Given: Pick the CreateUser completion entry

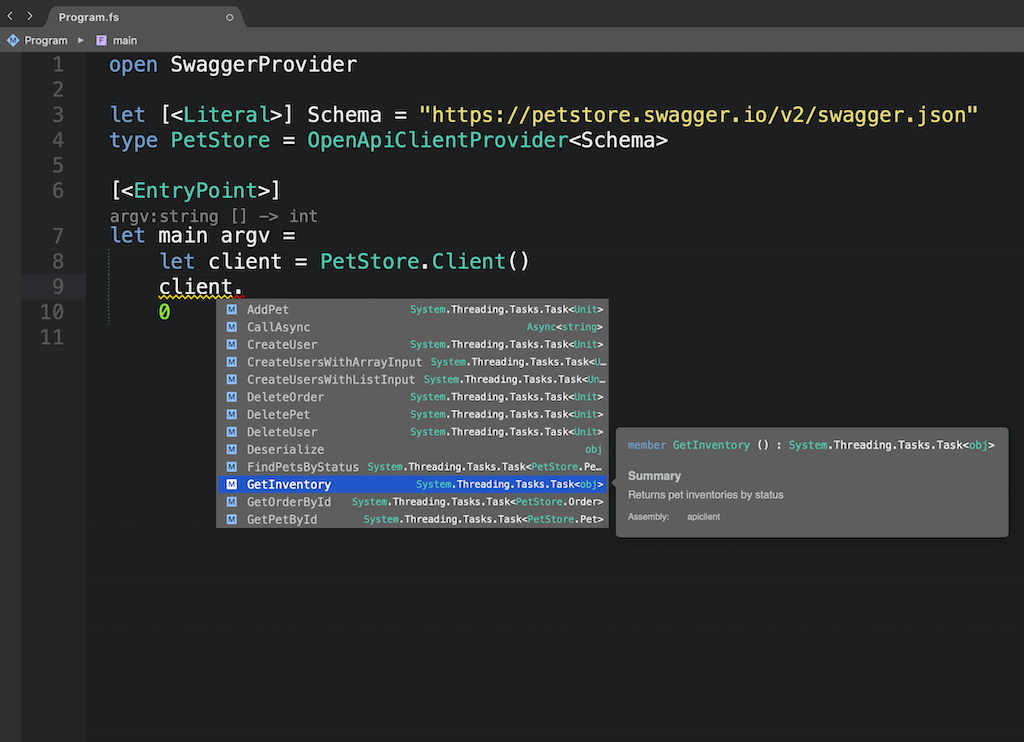Looking at the screenshot, I should click(412, 344).
